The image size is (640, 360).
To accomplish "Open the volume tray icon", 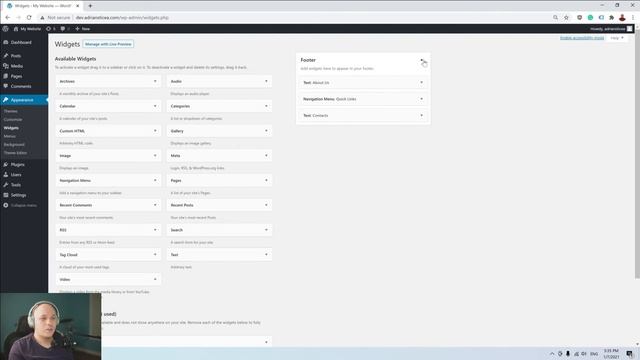I will point(584,354).
